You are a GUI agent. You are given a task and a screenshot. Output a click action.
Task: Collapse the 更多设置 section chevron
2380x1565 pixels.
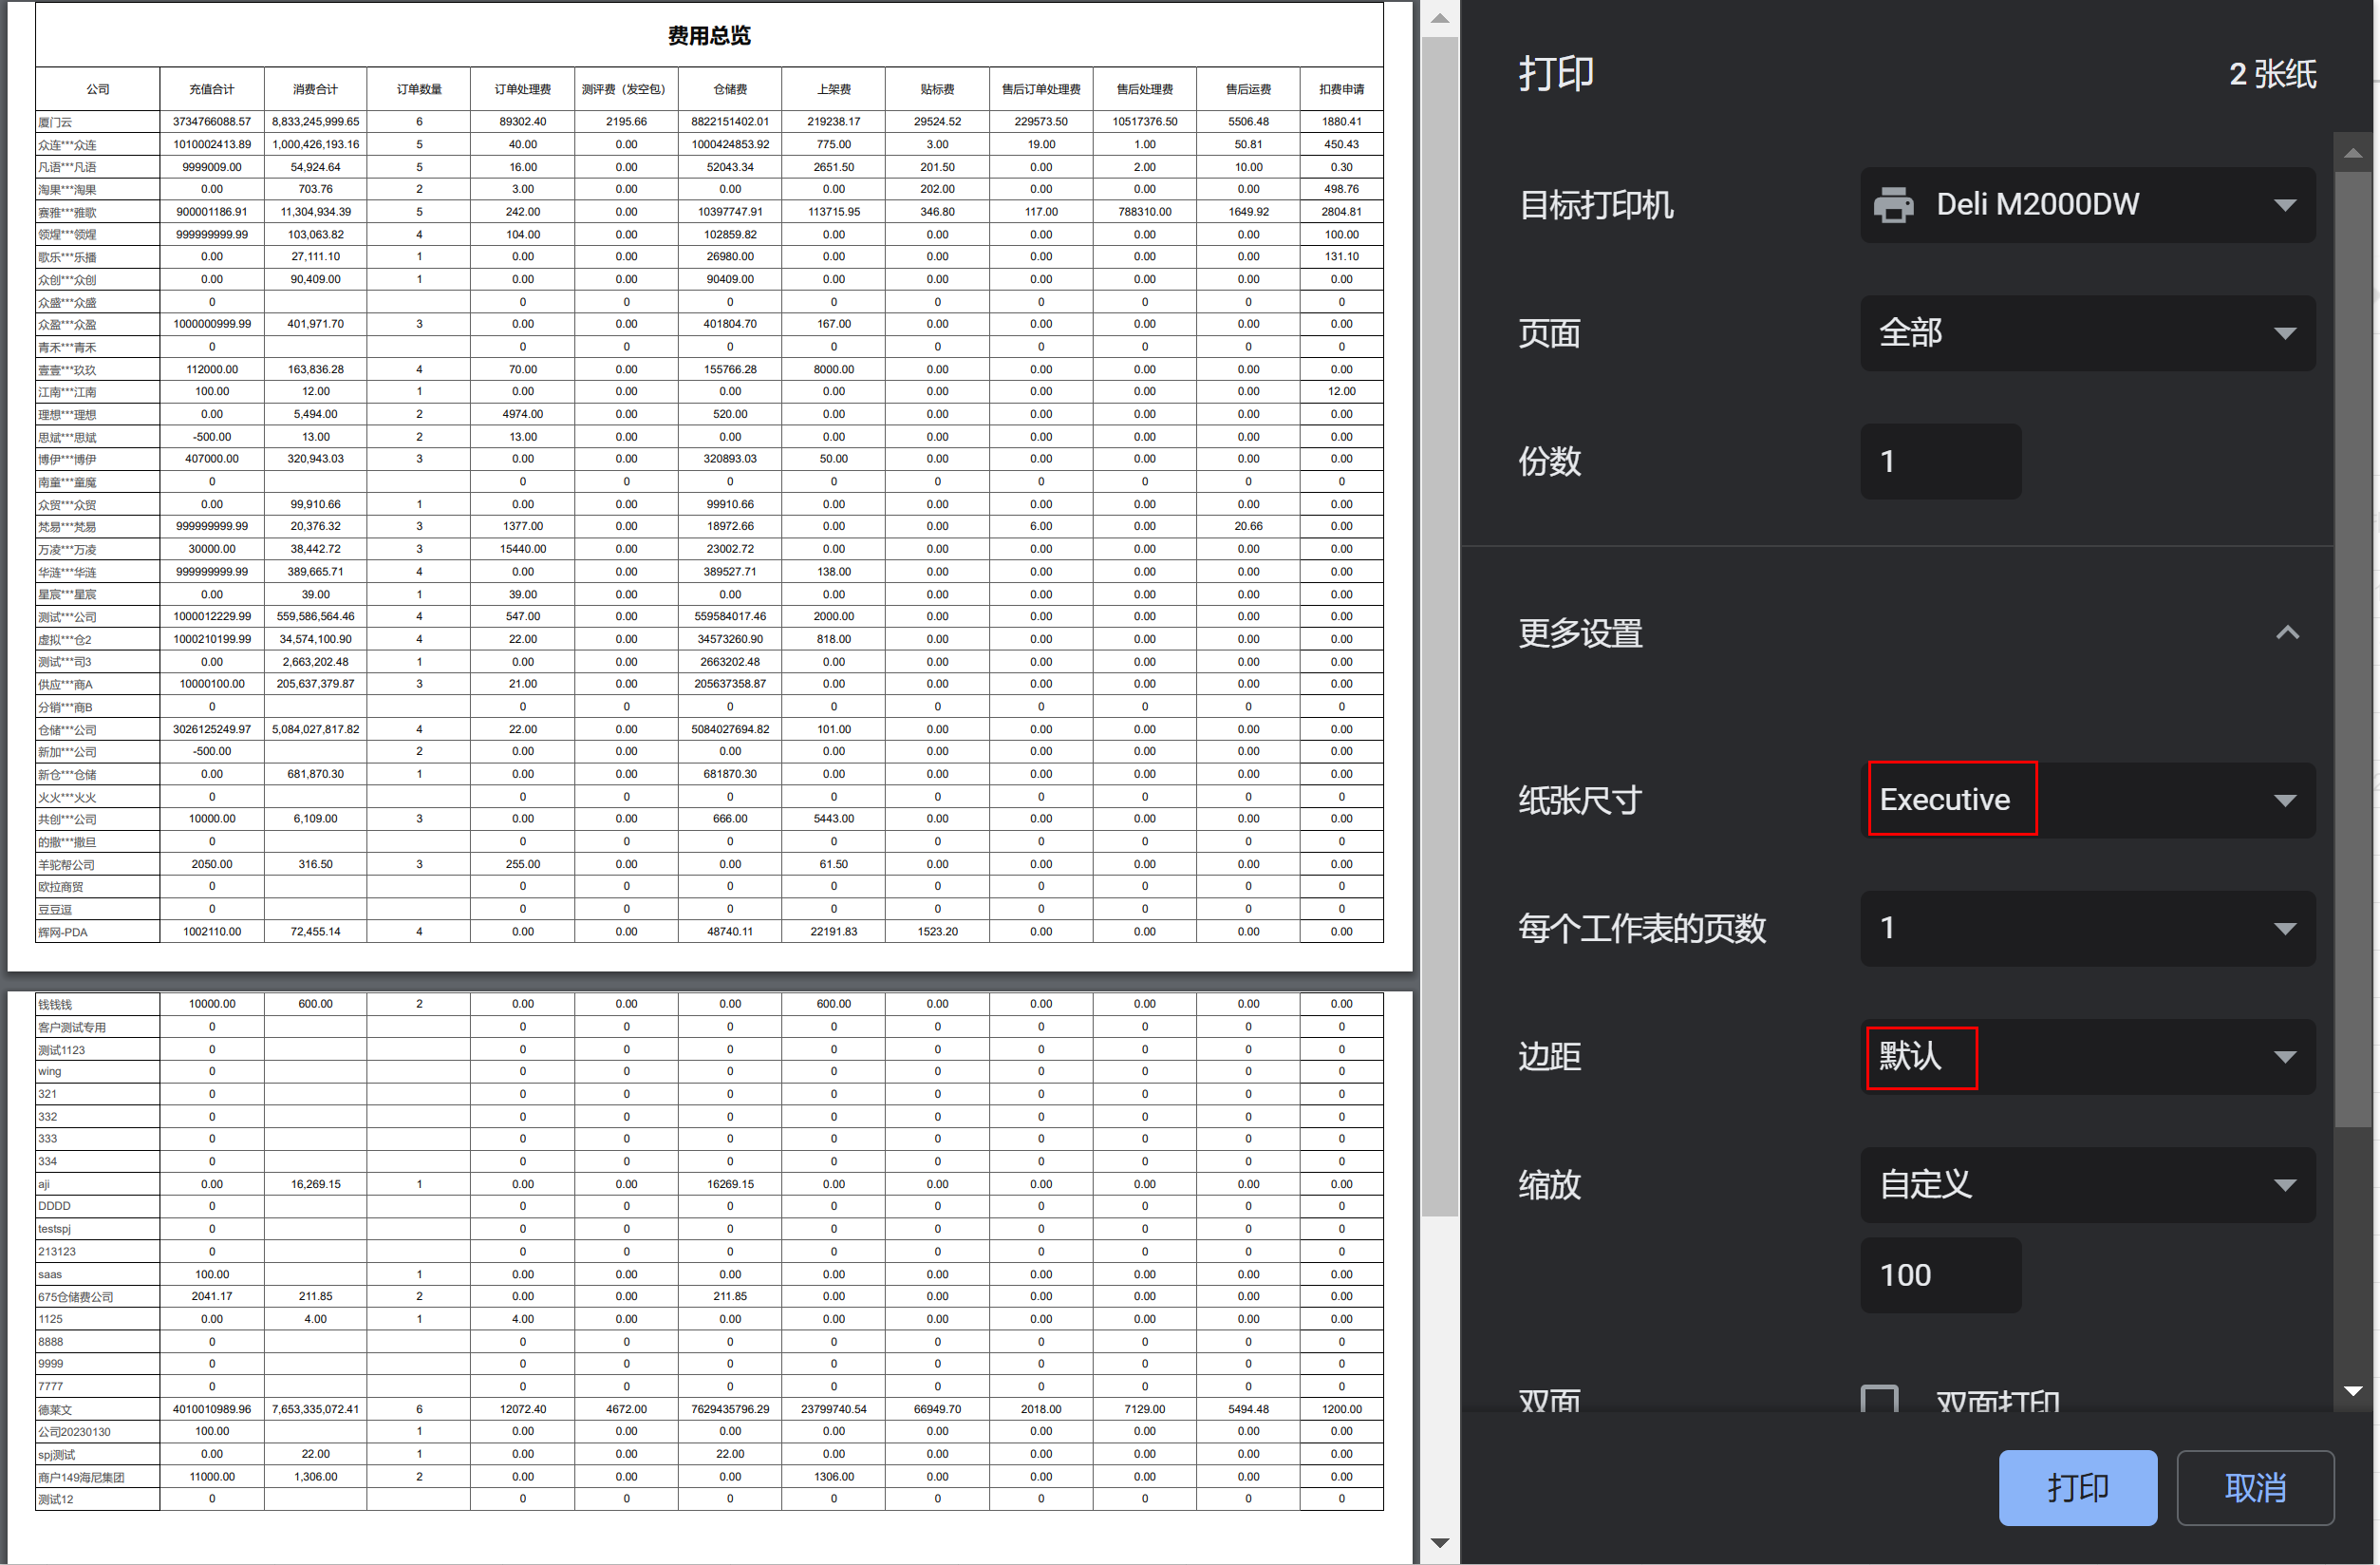pos(2286,633)
